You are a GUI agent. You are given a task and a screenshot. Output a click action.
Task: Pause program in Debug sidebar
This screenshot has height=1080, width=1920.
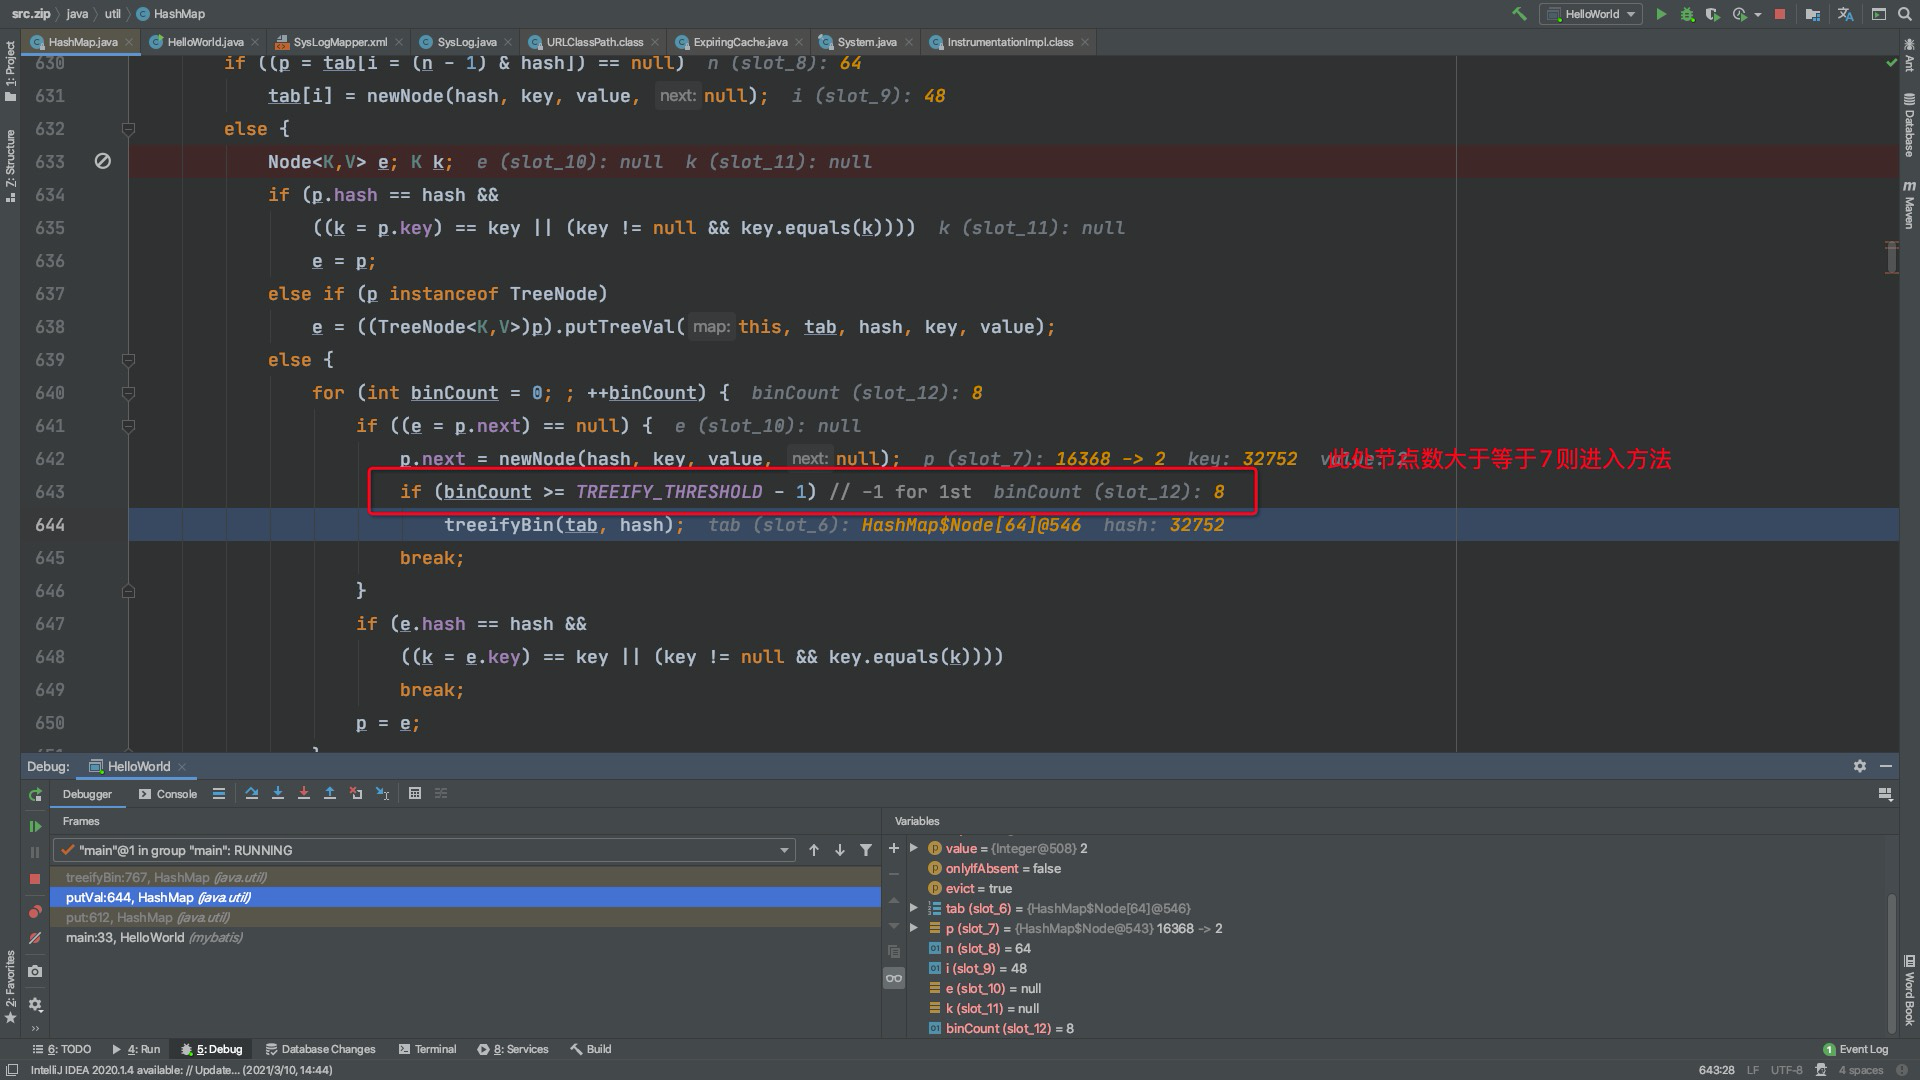pos(35,852)
